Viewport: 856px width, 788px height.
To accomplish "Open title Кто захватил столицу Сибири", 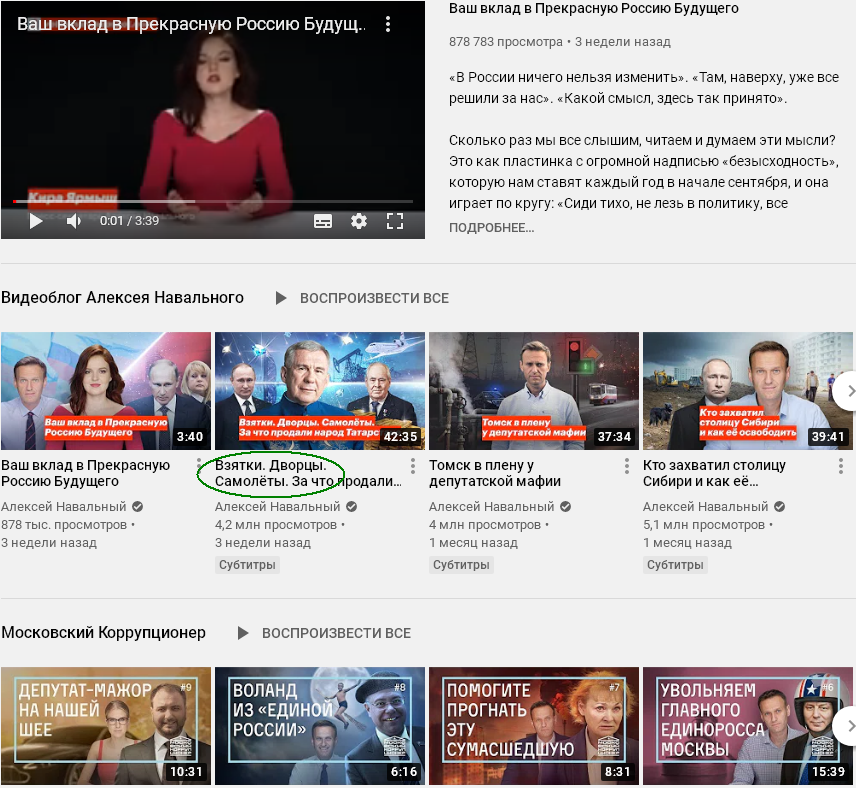I will point(714,473).
